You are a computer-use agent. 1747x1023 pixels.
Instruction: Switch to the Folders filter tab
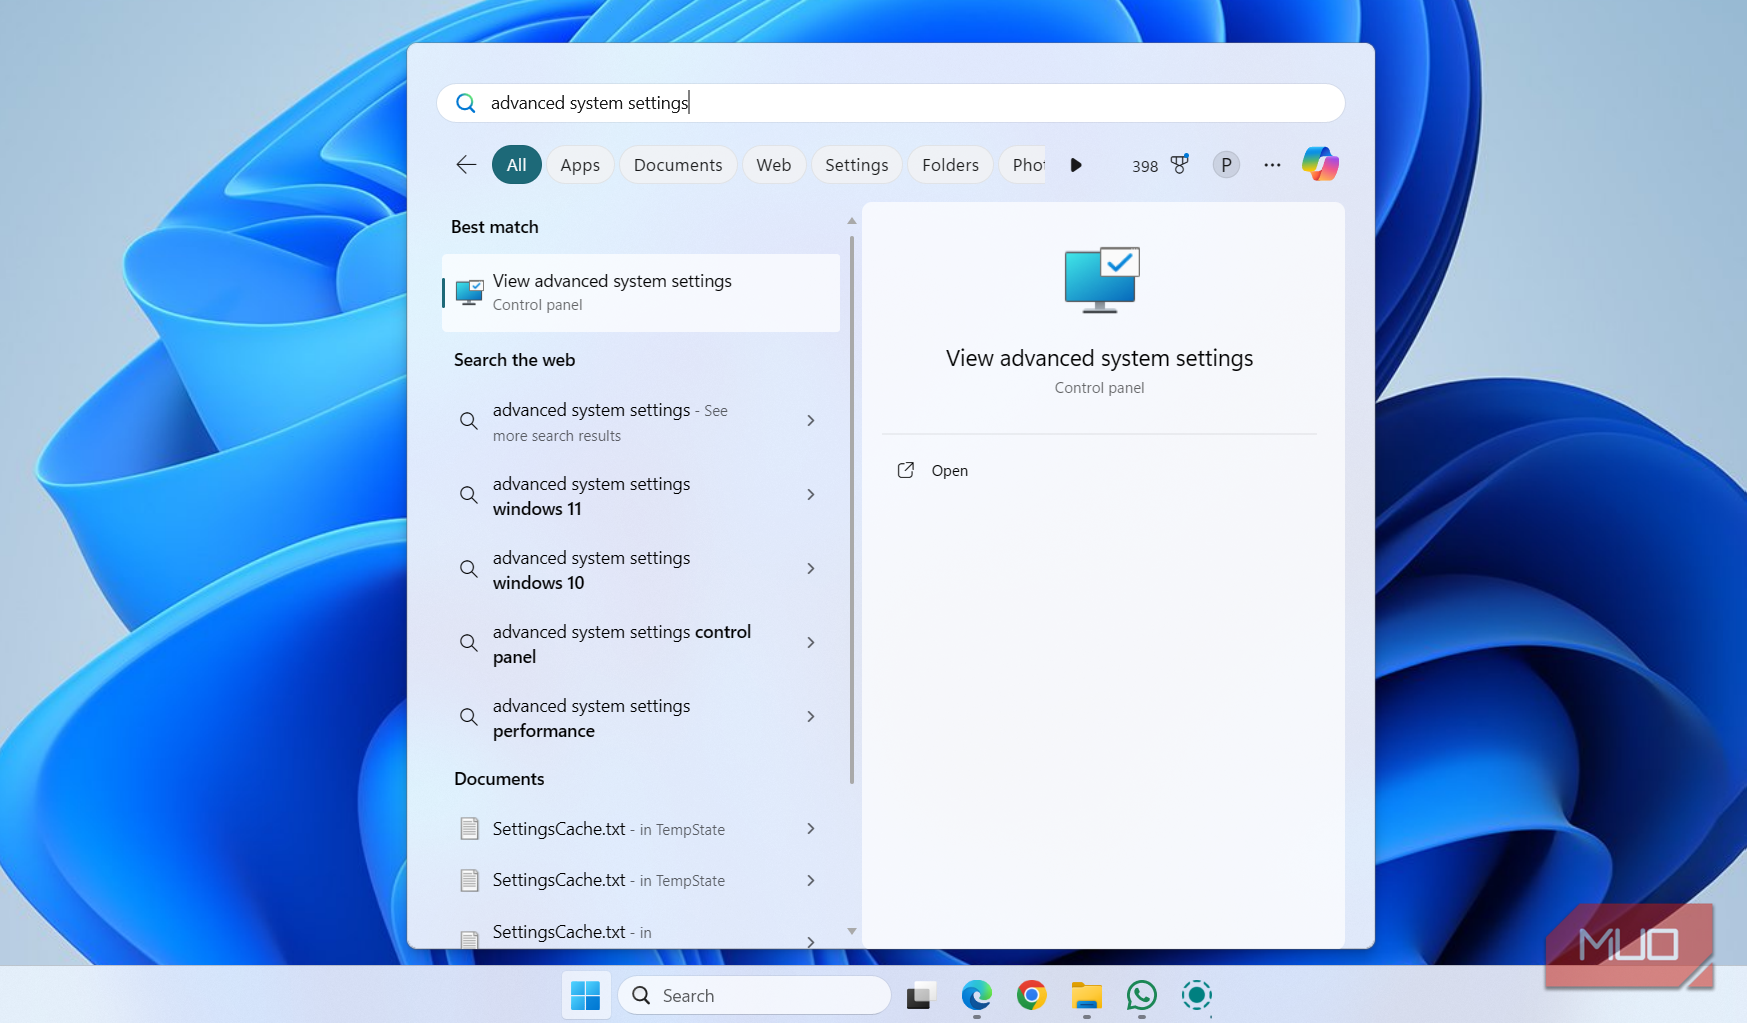point(950,165)
